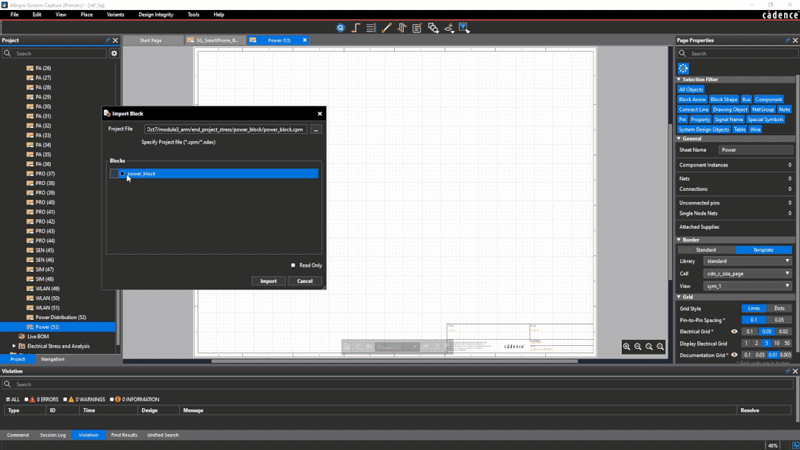Click the Project panel search field
The width and height of the screenshot is (800, 450).
(x=55, y=53)
